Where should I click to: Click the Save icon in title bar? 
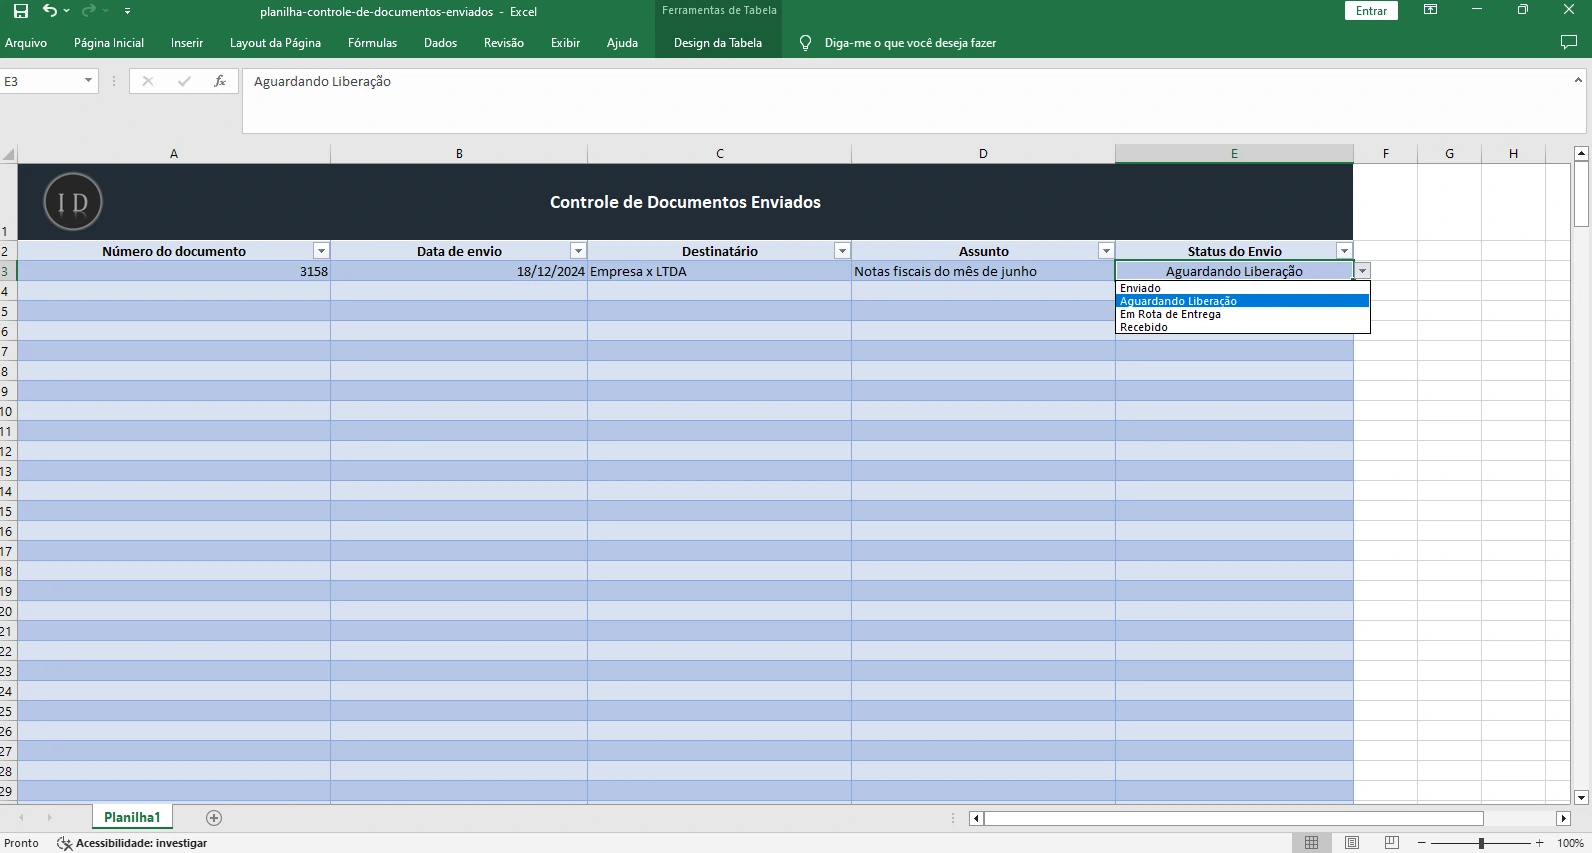click(21, 11)
